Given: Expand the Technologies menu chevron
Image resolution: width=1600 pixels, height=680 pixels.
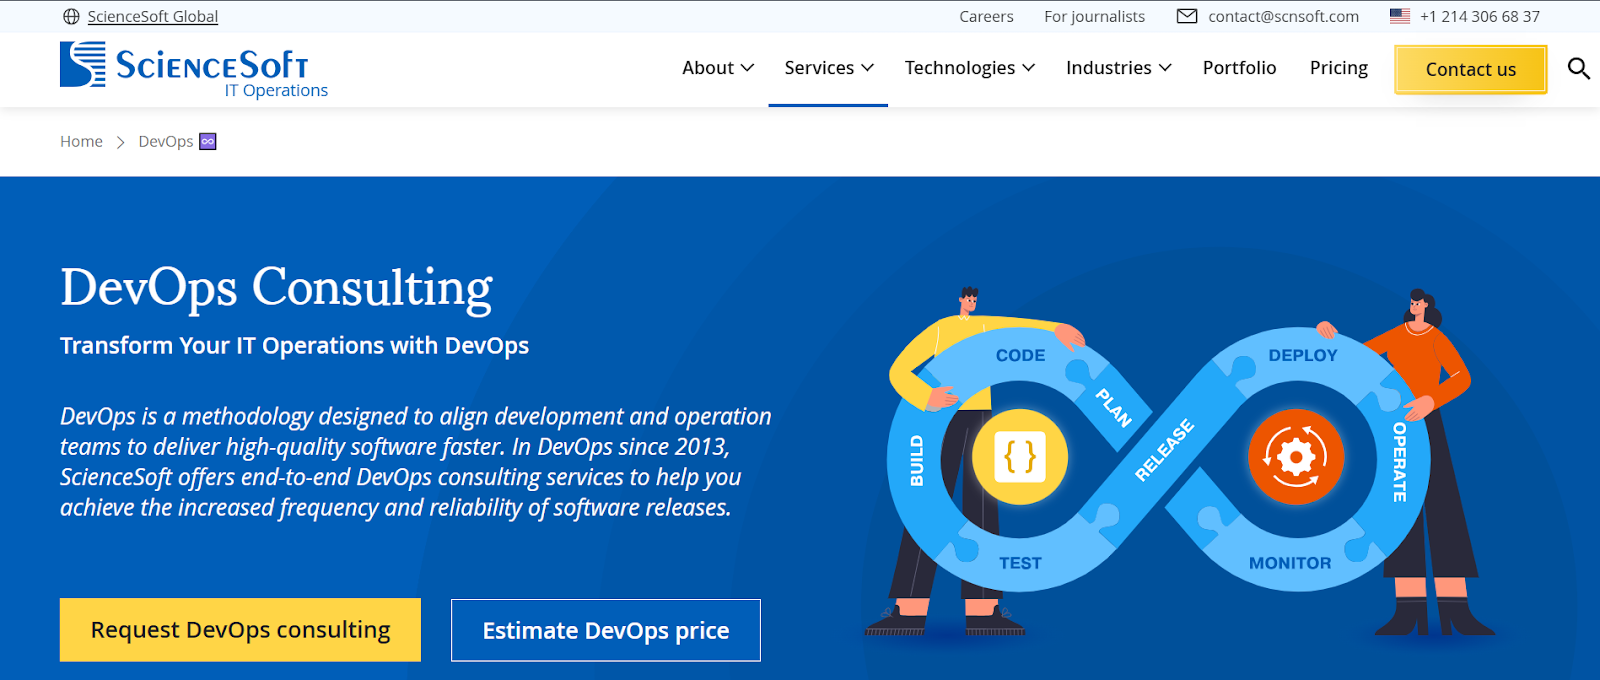Looking at the screenshot, I should point(1028,68).
